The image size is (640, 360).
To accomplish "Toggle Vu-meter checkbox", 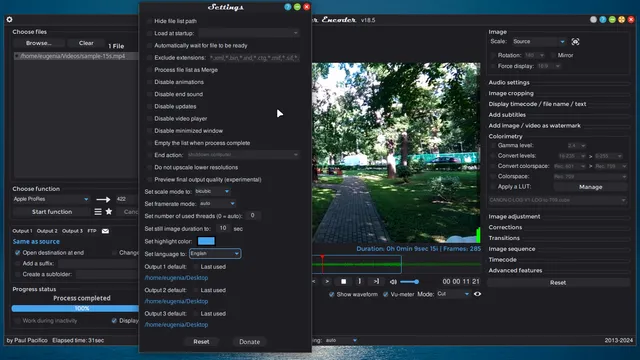I will 385,294.
